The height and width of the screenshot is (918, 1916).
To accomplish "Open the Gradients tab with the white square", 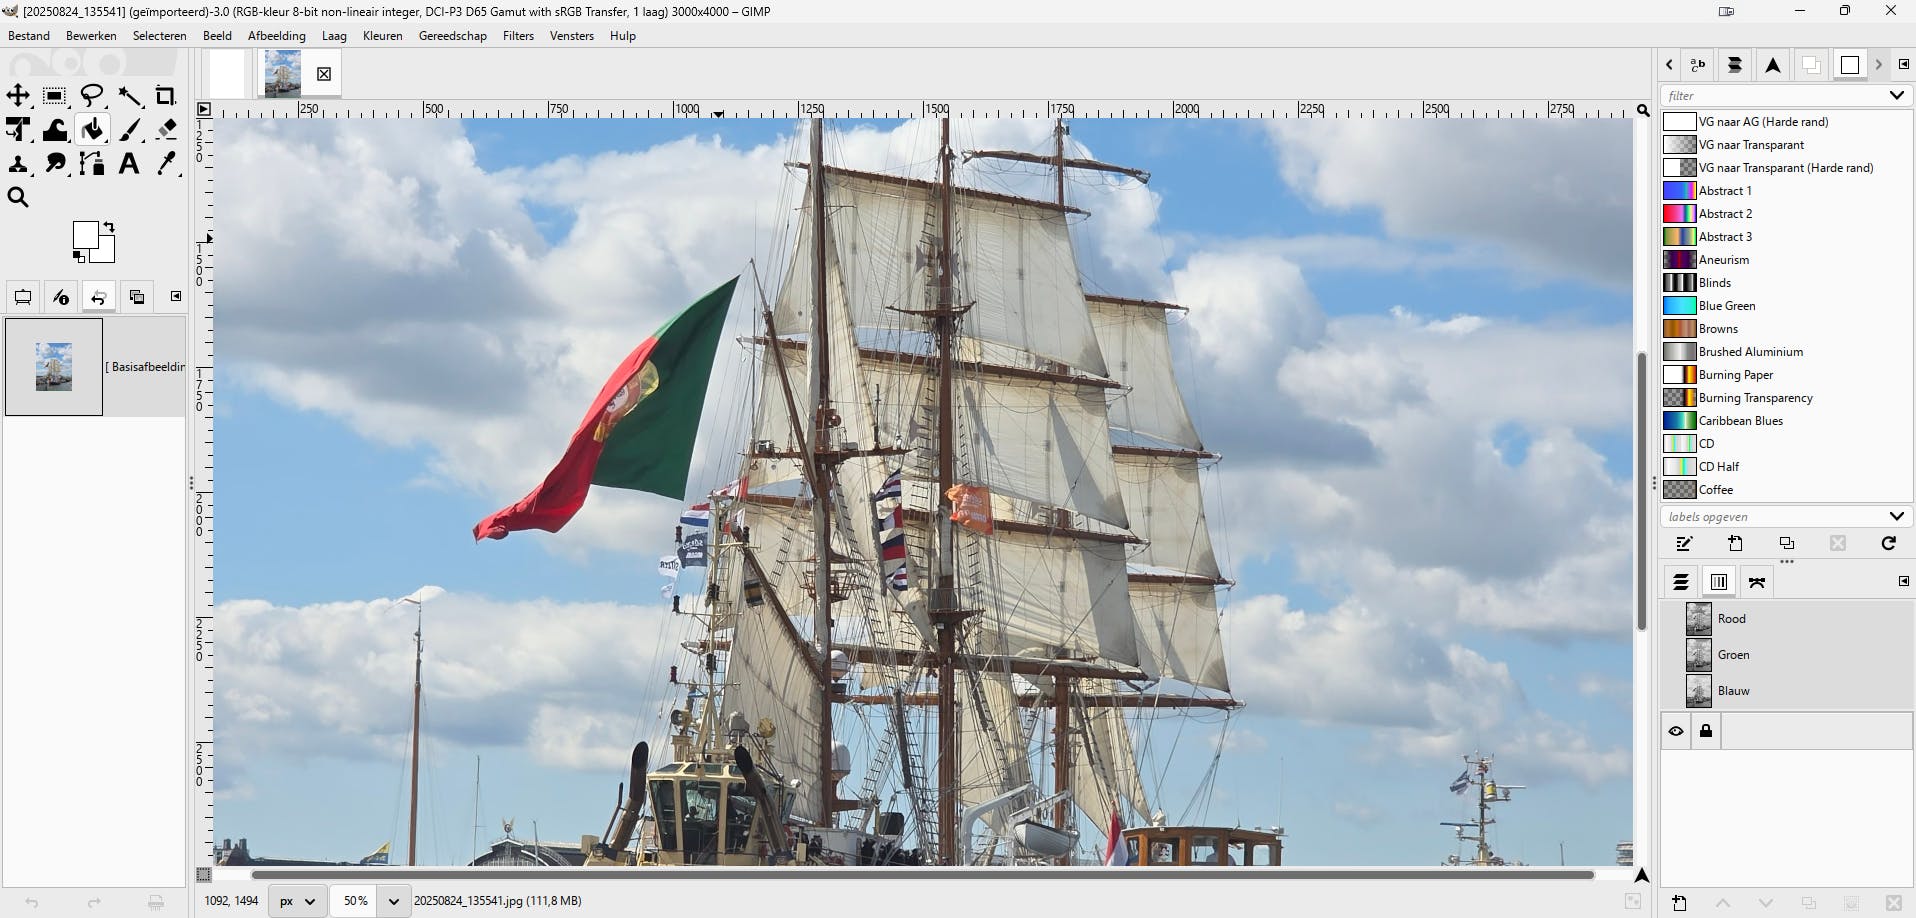I will (1850, 65).
